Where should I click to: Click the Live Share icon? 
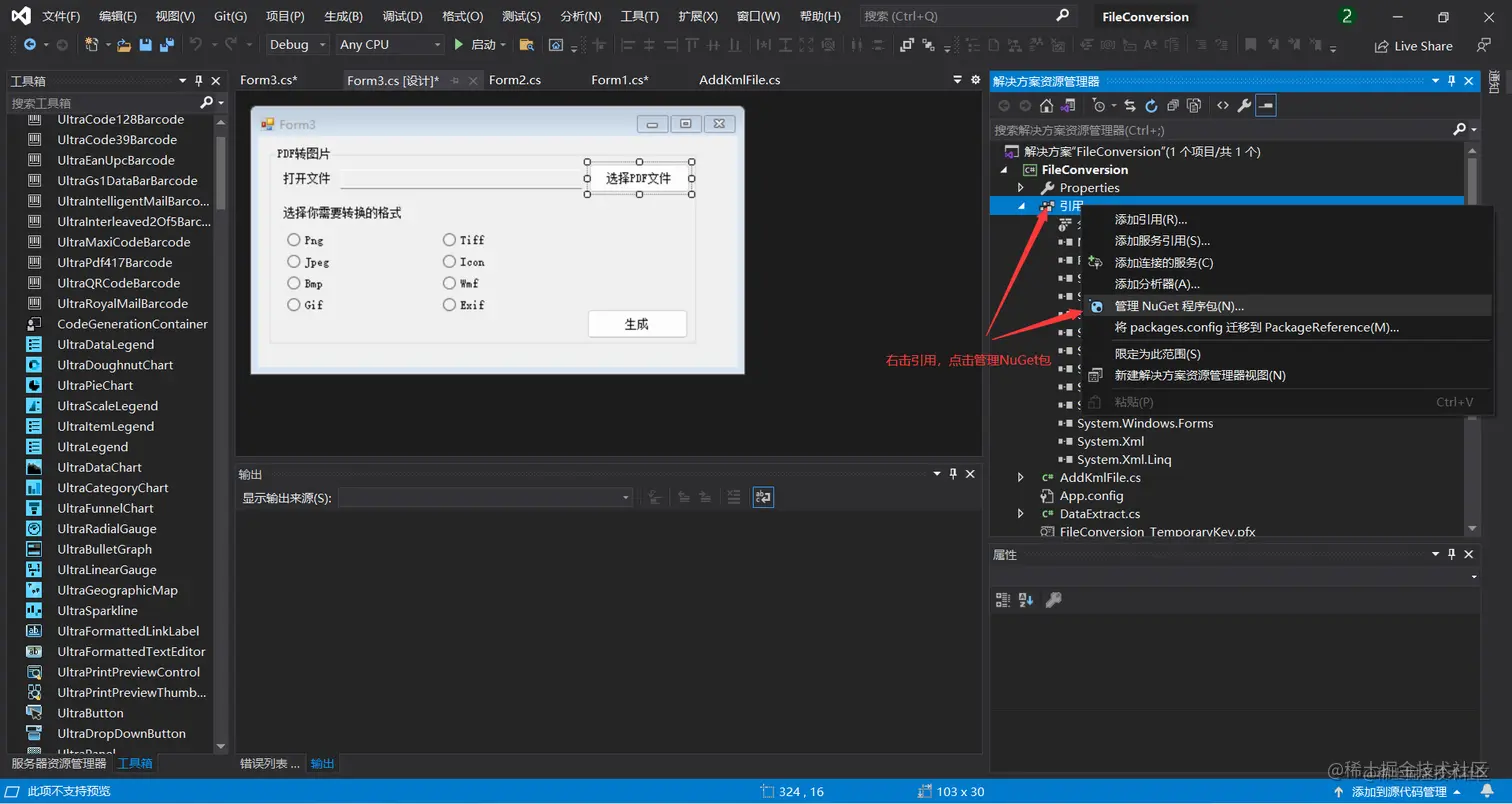(1382, 46)
